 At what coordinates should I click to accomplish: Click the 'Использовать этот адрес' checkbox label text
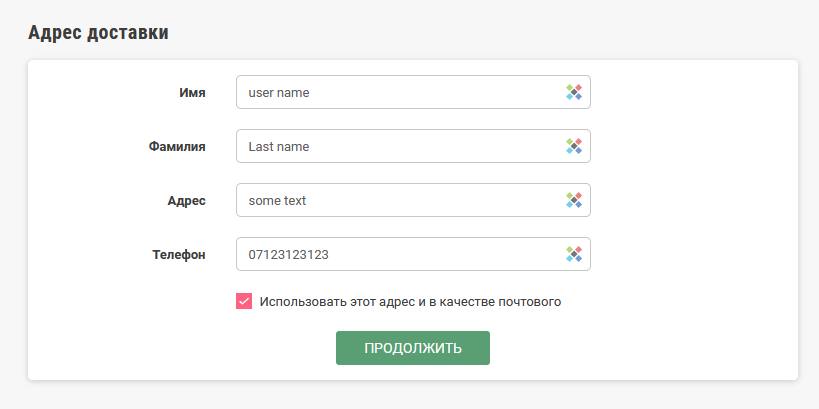(410, 301)
